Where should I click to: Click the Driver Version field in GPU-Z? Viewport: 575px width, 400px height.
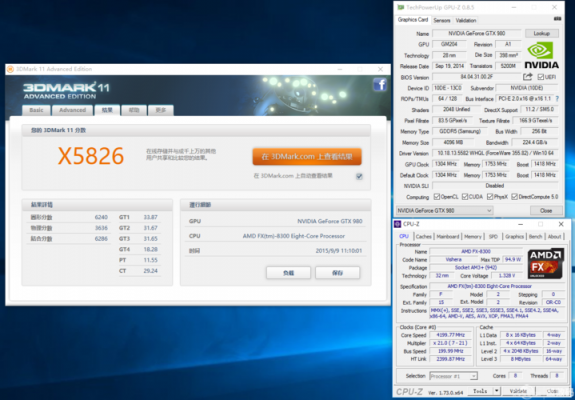pyautogui.click(x=495, y=153)
